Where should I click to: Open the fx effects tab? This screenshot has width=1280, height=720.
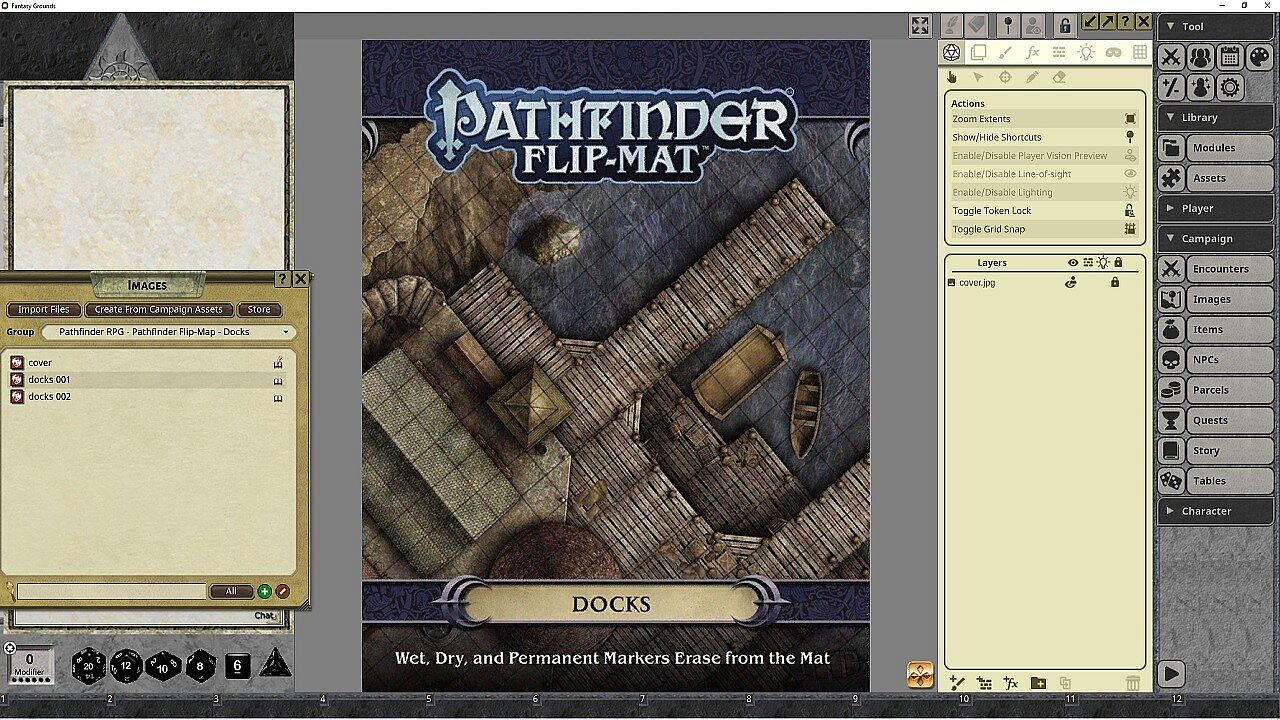pos(1032,52)
